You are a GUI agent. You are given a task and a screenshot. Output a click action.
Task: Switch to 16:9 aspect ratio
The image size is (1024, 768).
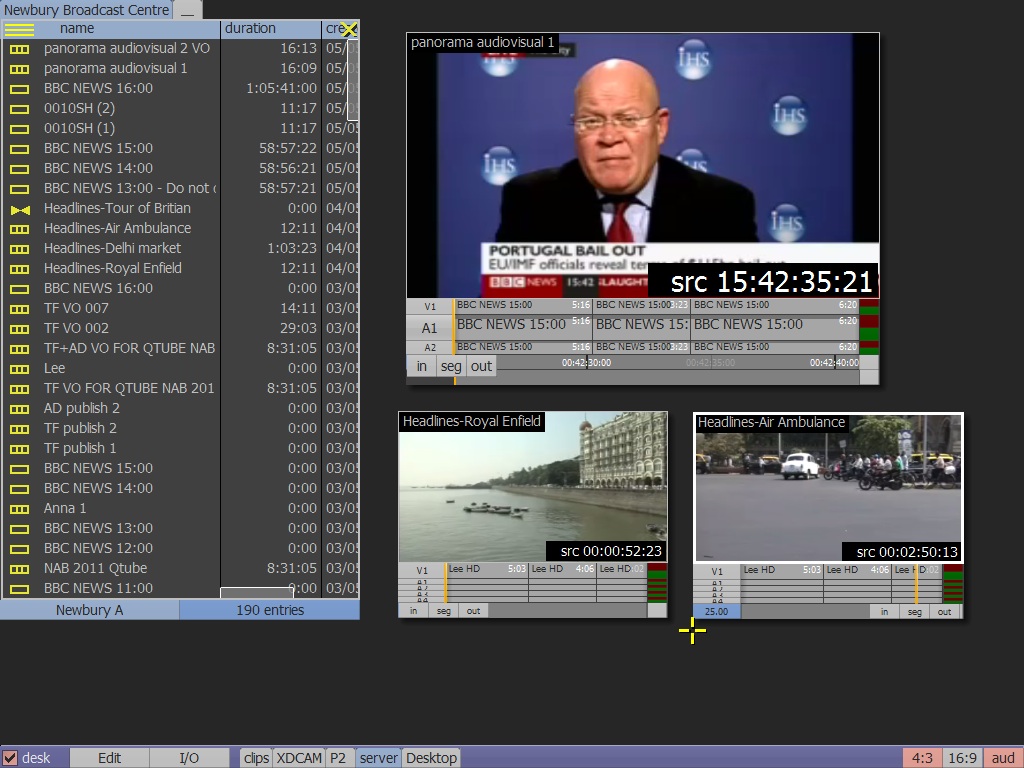point(962,758)
